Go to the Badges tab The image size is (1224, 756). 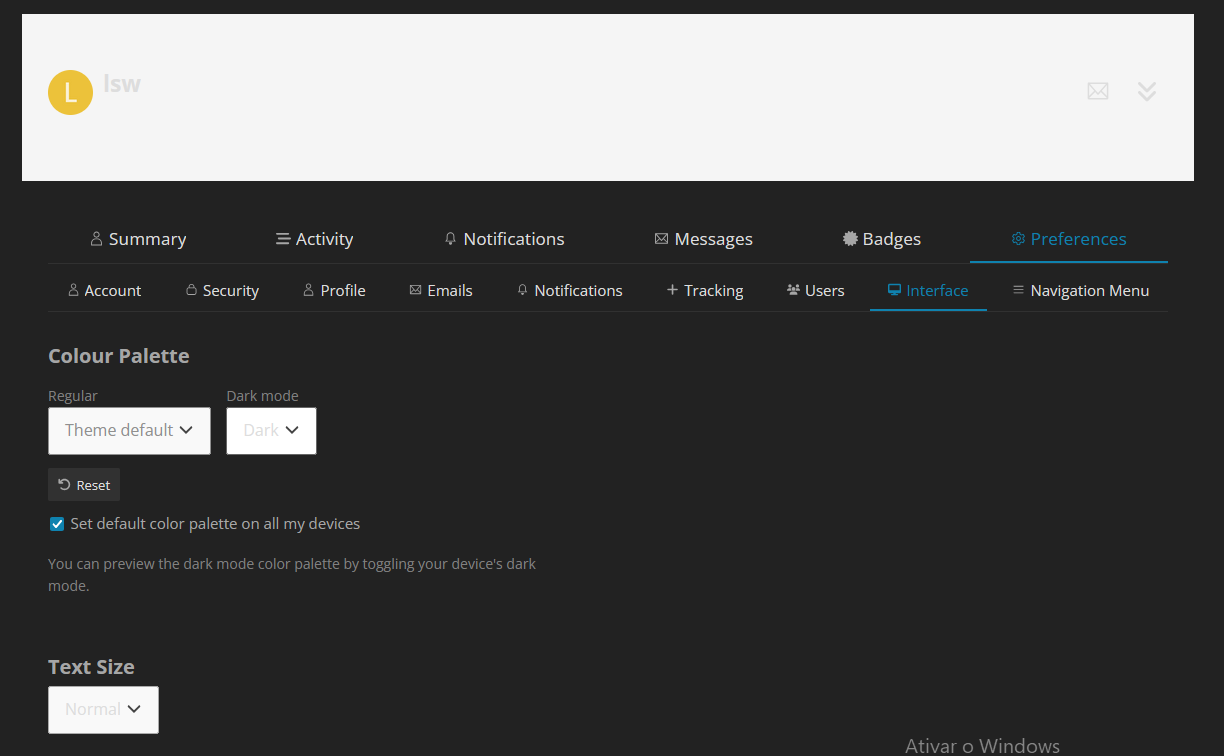click(881, 239)
